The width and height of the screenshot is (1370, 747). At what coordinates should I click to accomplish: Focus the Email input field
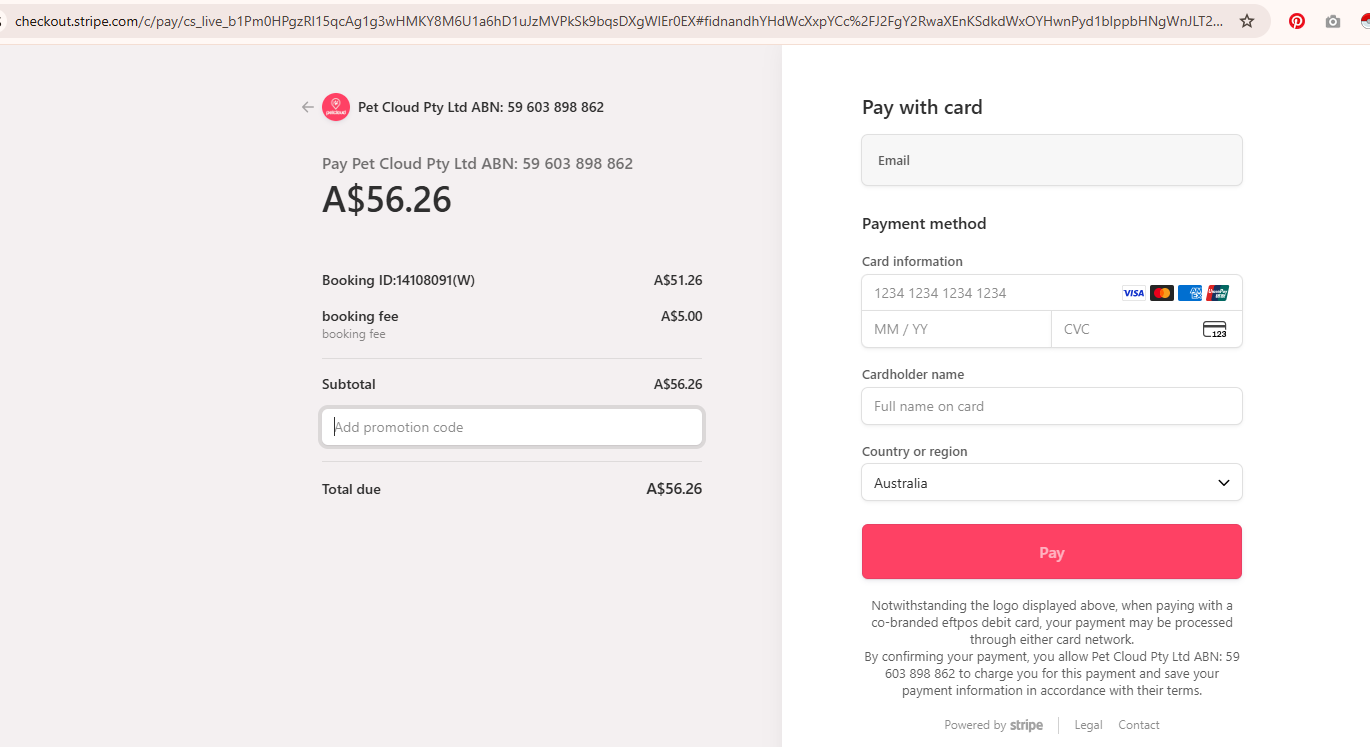pyautogui.click(x=1051, y=160)
